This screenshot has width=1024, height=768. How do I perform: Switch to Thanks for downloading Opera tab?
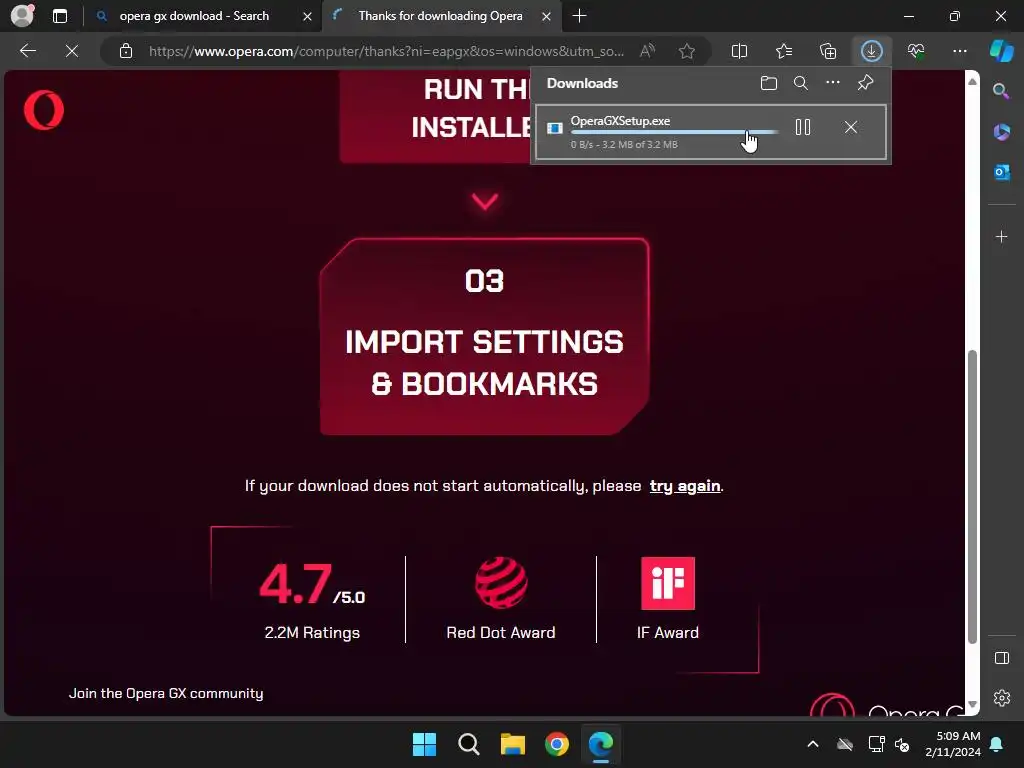pyautogui.click(x=440, y=16)
